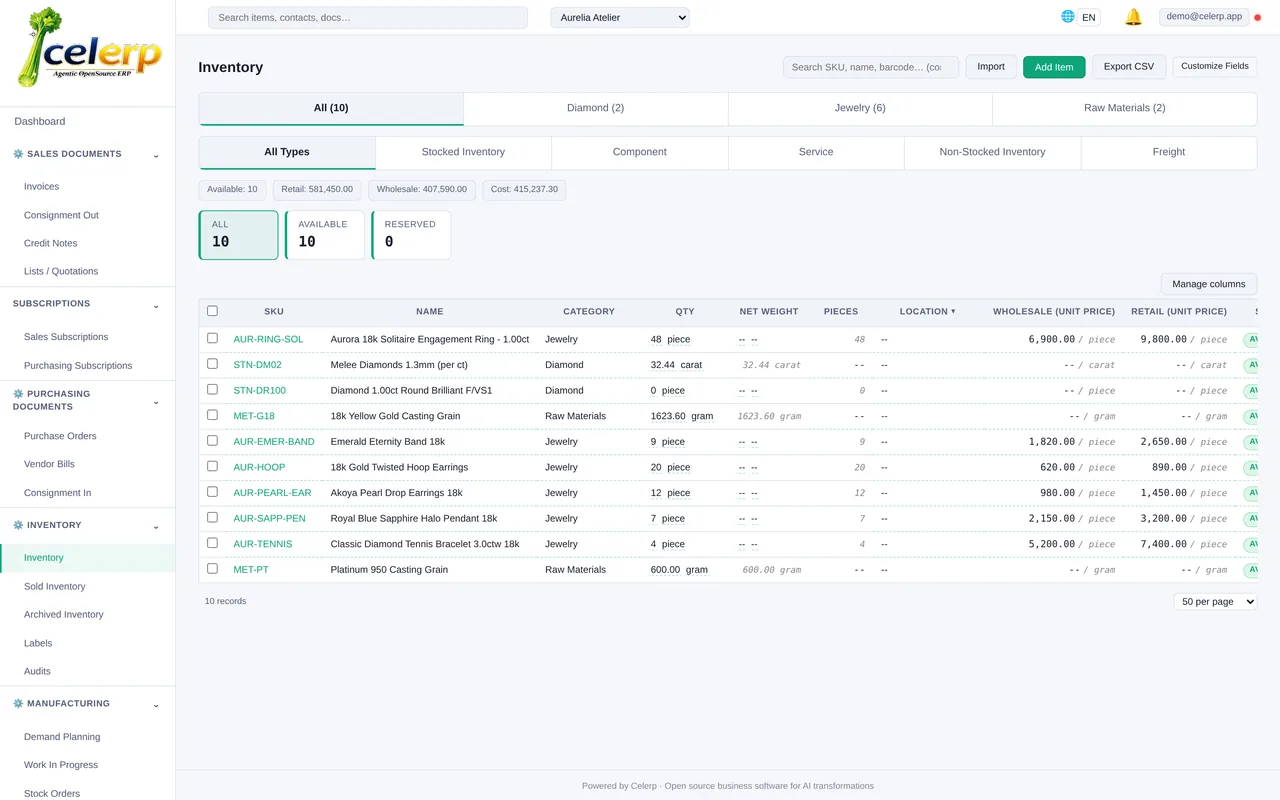Open the AUR-TENNIS SKU link

click(263, 544)
